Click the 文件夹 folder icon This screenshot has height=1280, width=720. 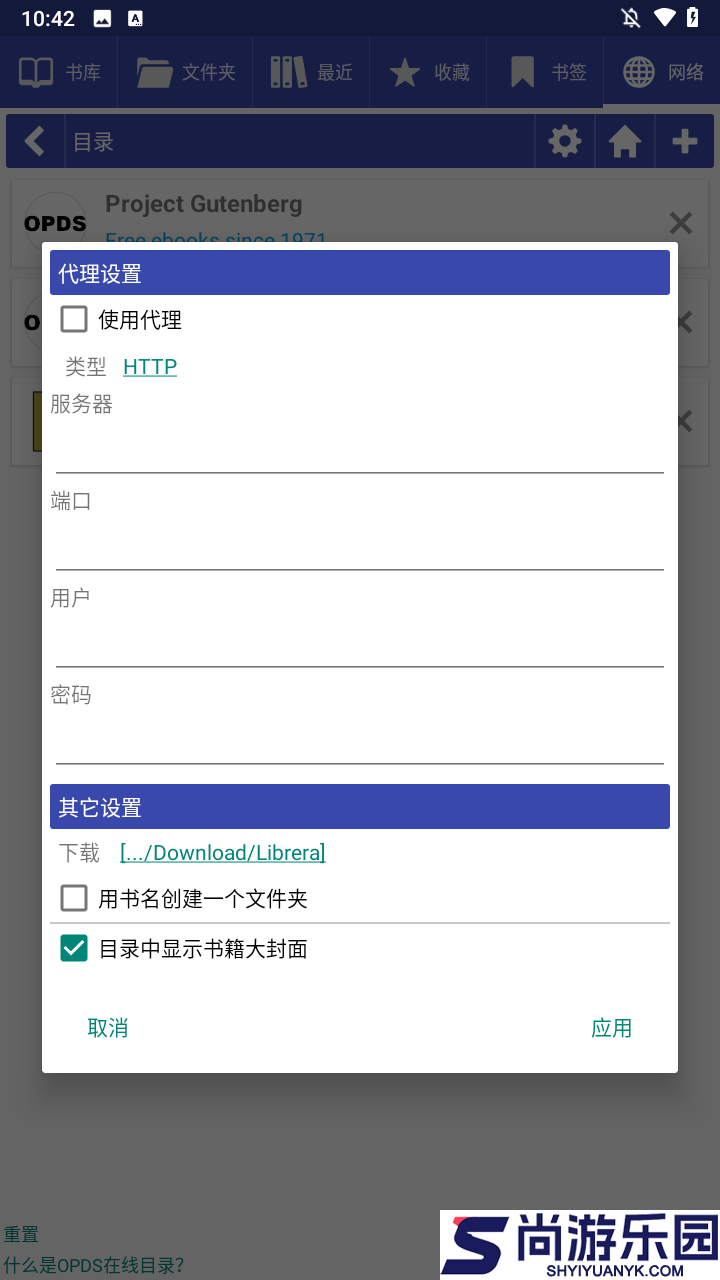coord(184,71)
